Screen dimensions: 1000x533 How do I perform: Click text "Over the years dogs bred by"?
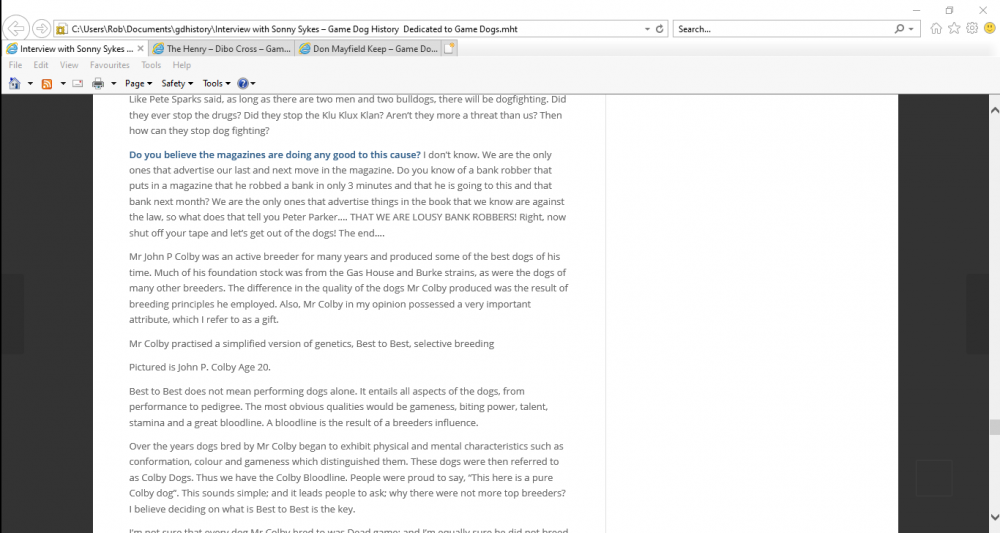click(191, 446)
